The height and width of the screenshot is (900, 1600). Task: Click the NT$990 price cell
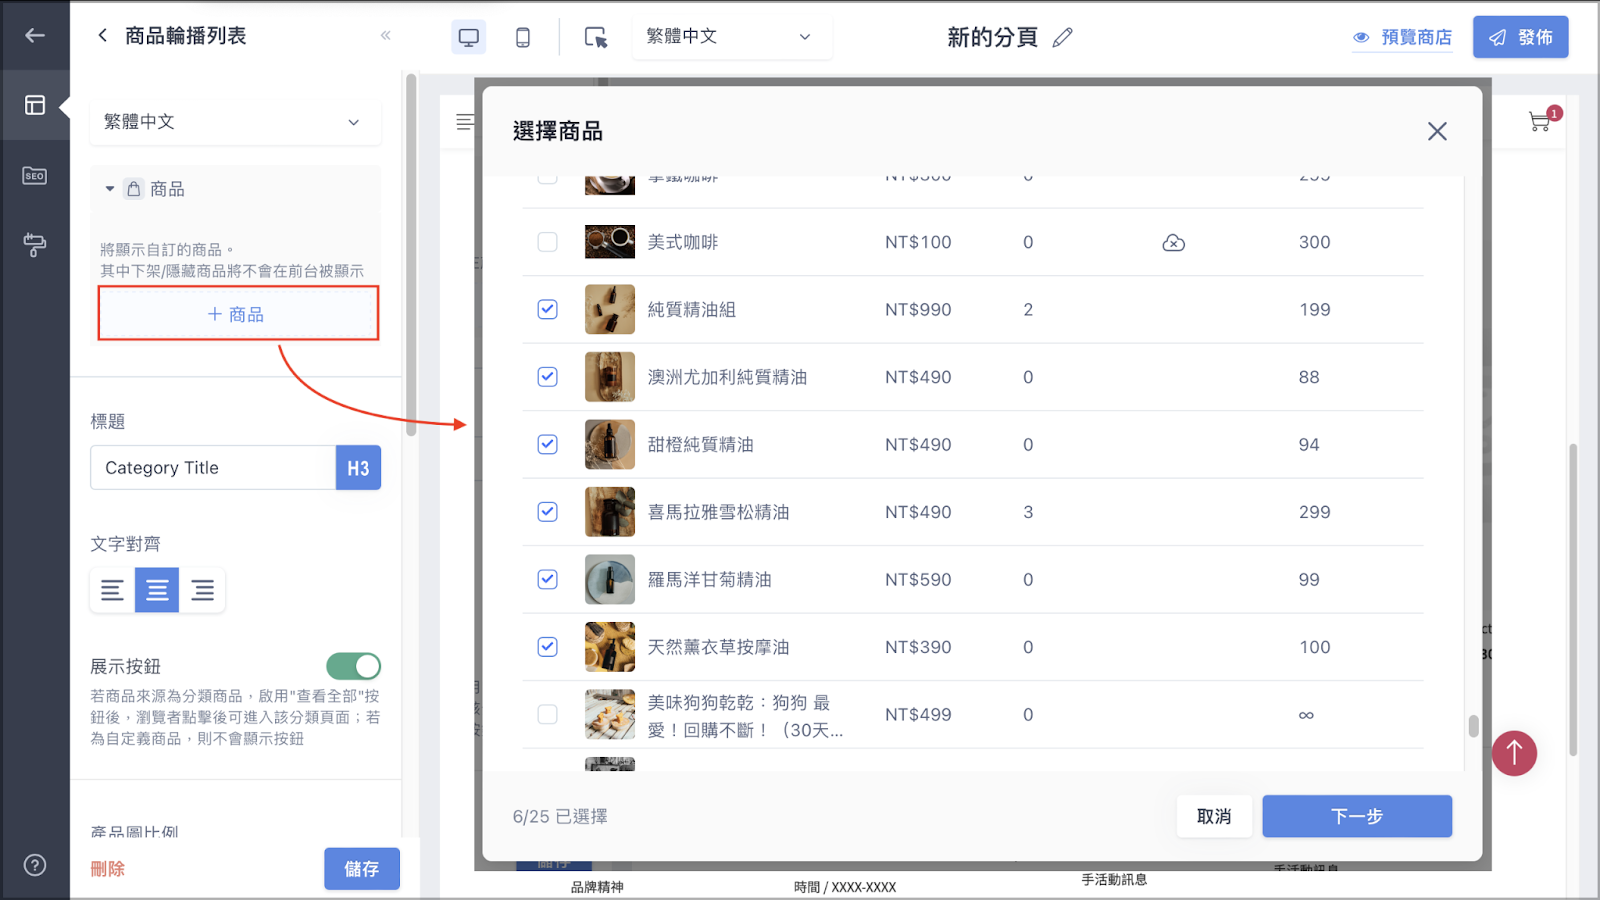pos(918,309)
